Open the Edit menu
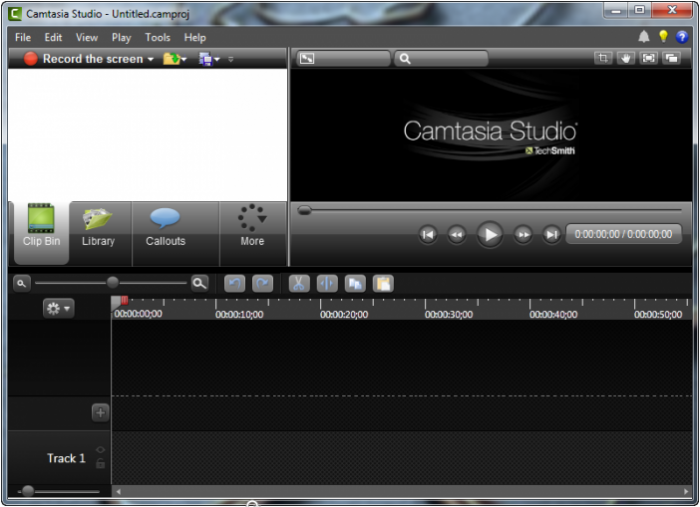 coord(53,37)
